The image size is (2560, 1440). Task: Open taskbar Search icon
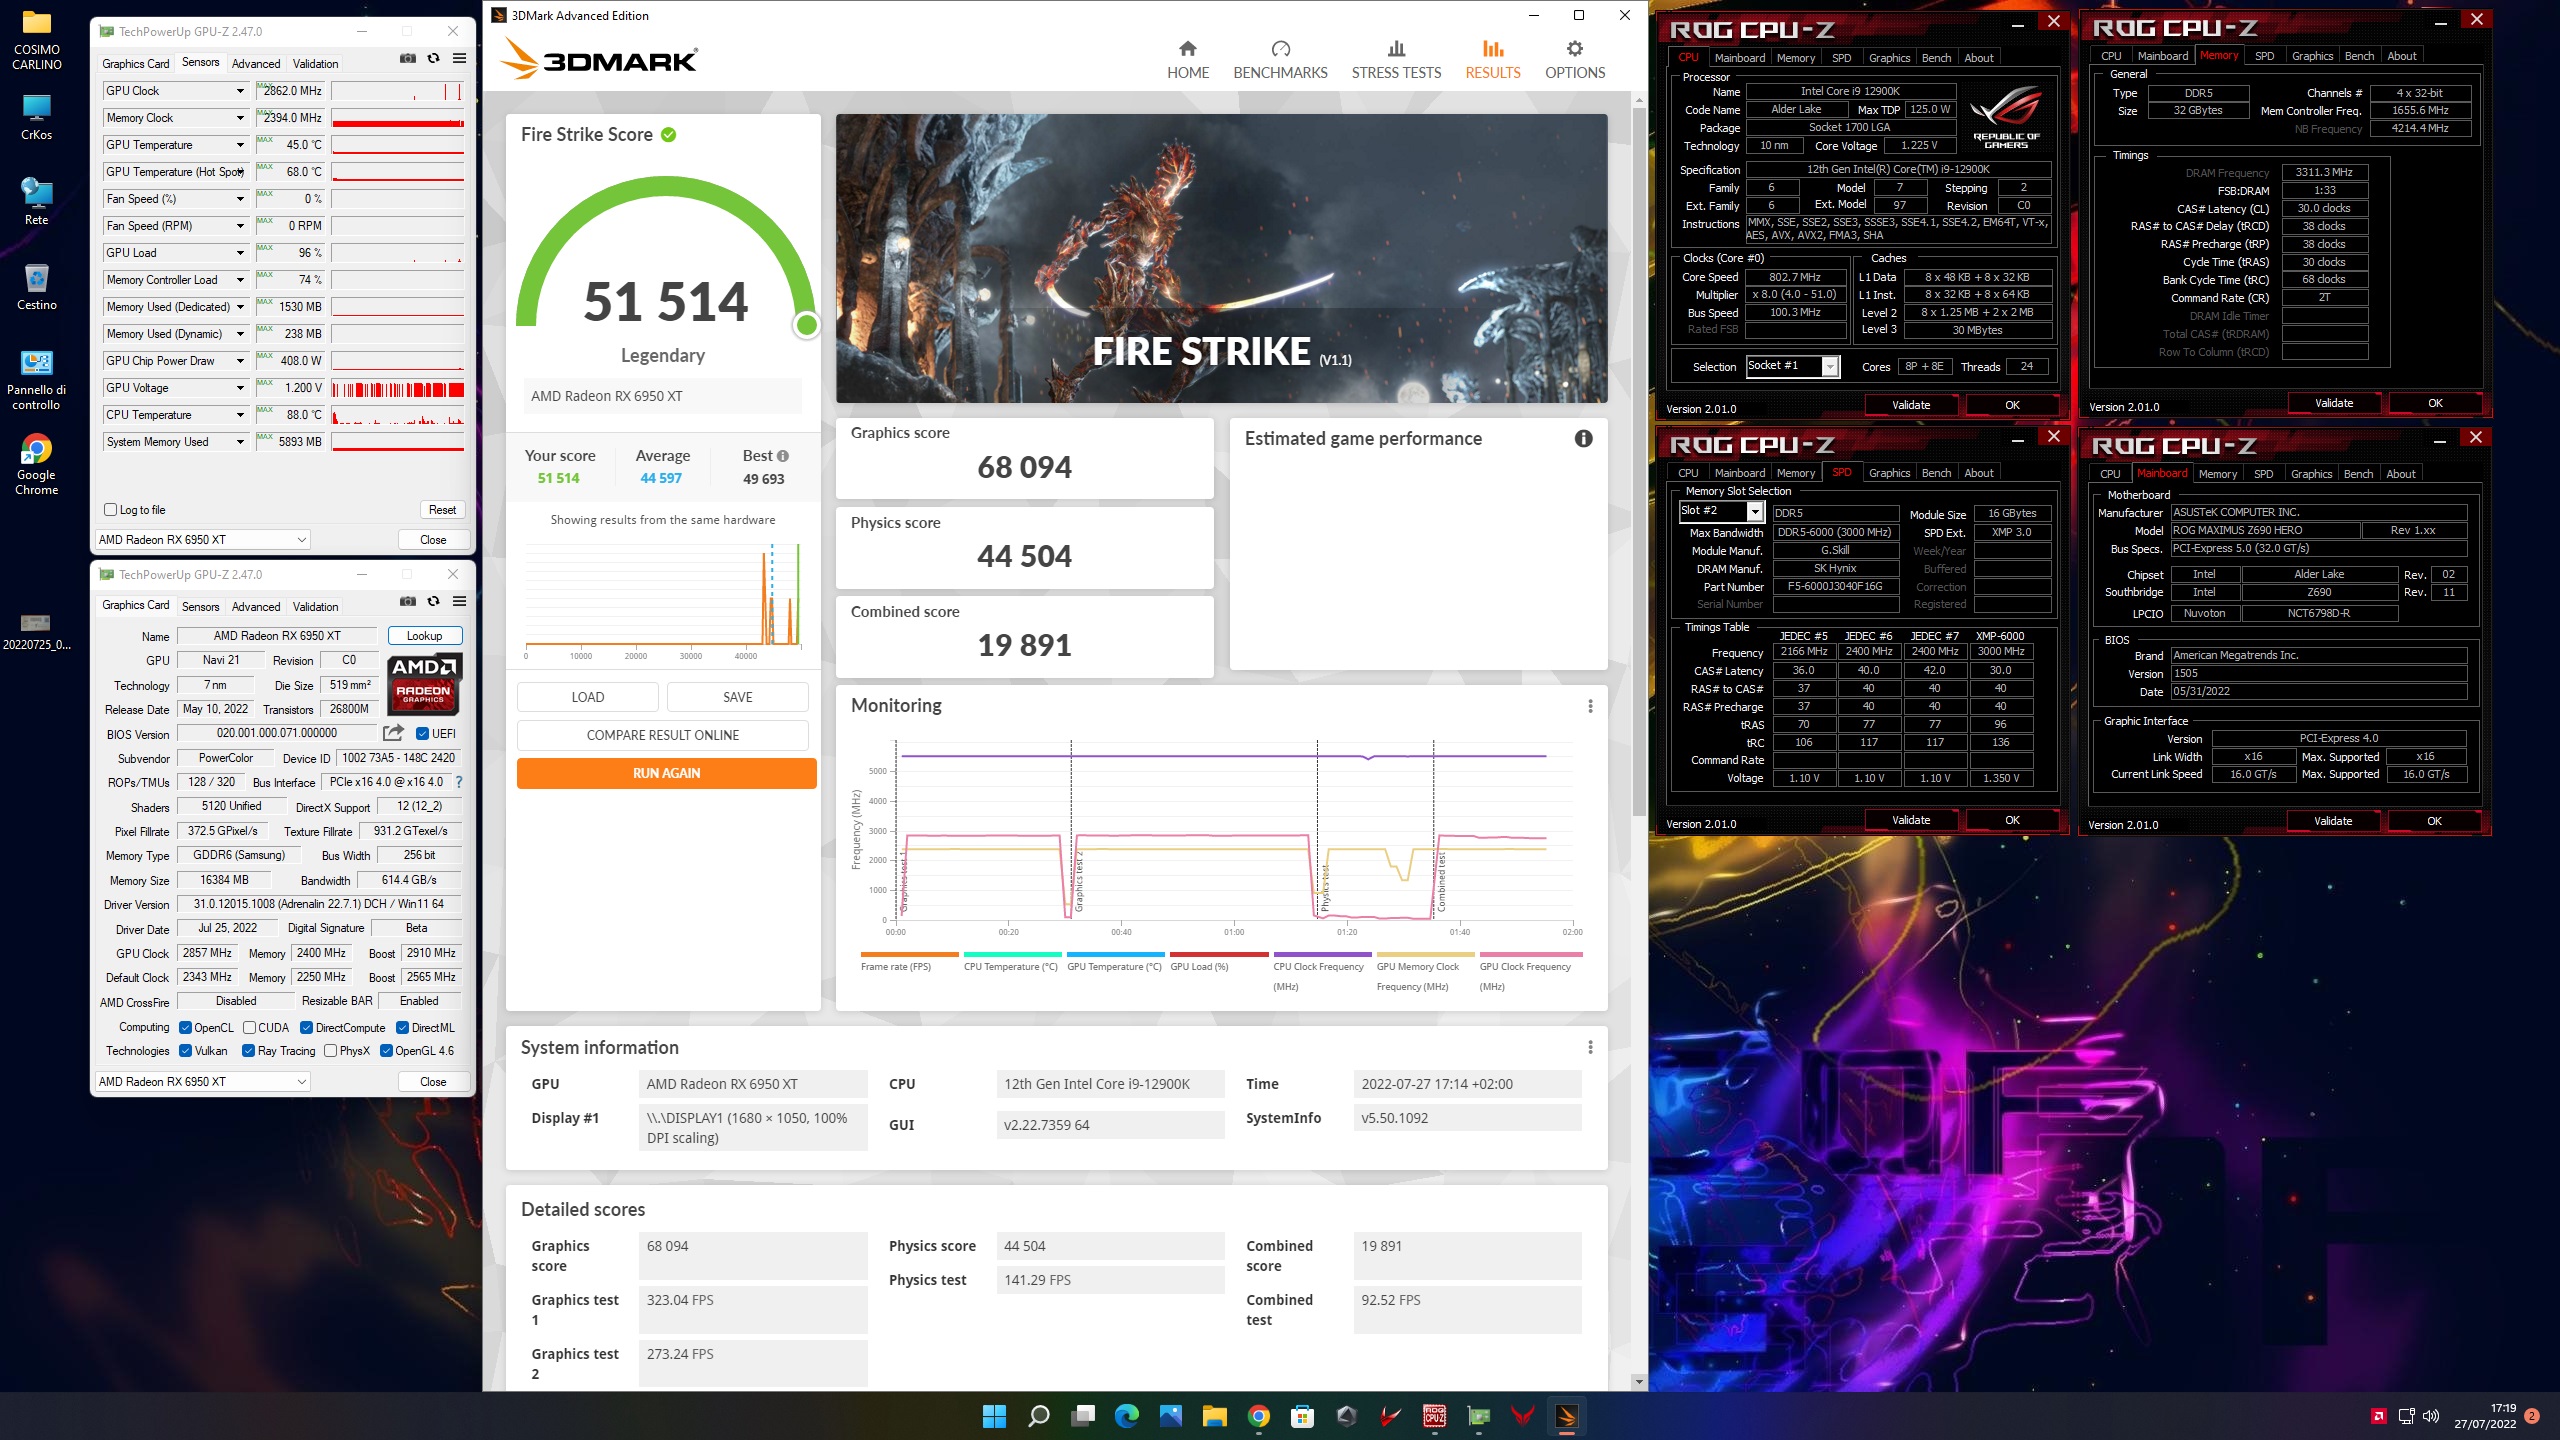click(1039, 1416)
